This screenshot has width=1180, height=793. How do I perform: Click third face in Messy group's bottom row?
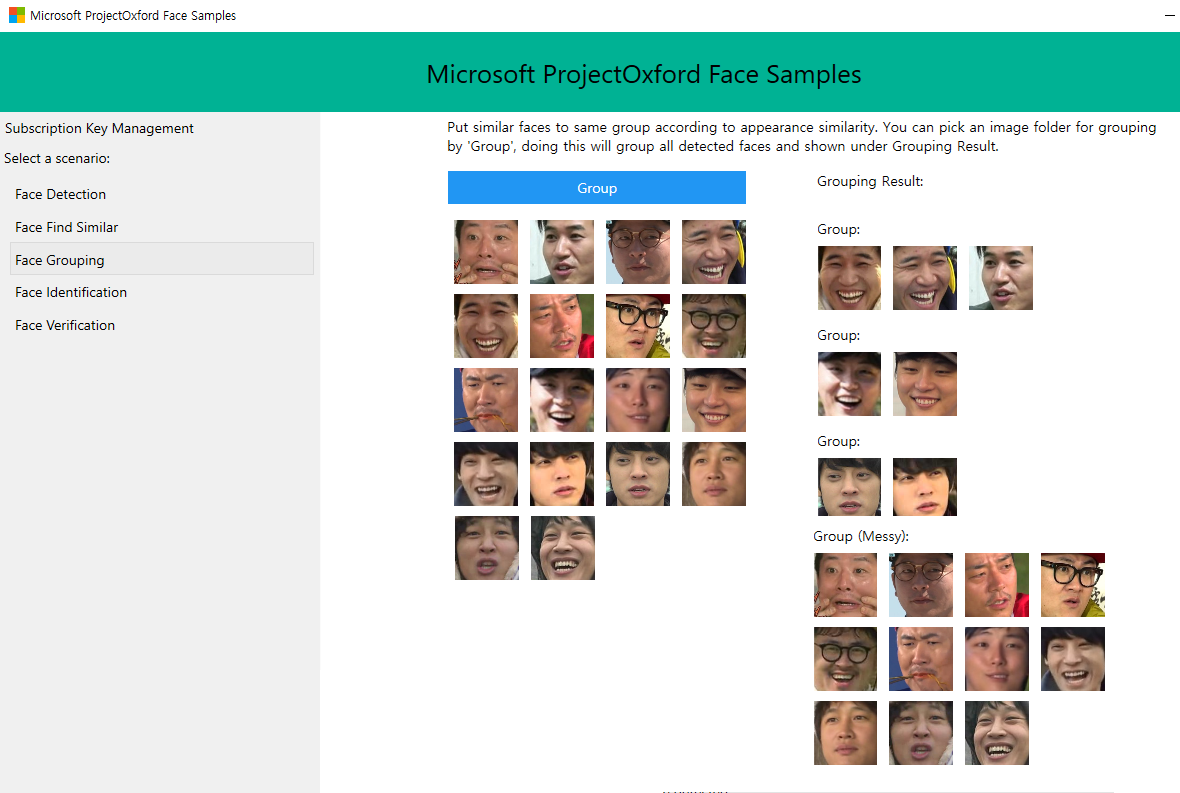997,733
